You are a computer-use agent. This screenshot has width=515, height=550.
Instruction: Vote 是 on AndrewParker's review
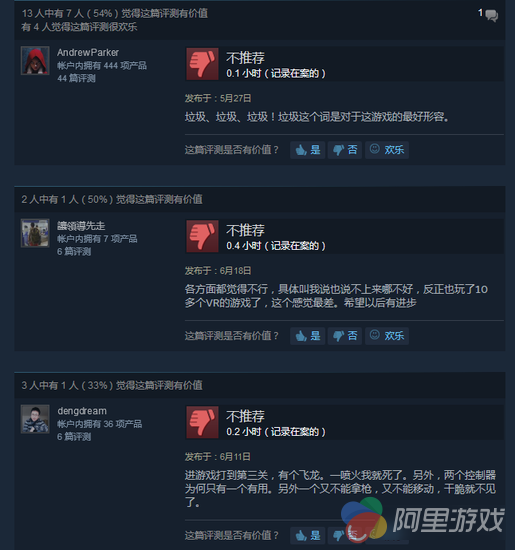click(308, 150)
